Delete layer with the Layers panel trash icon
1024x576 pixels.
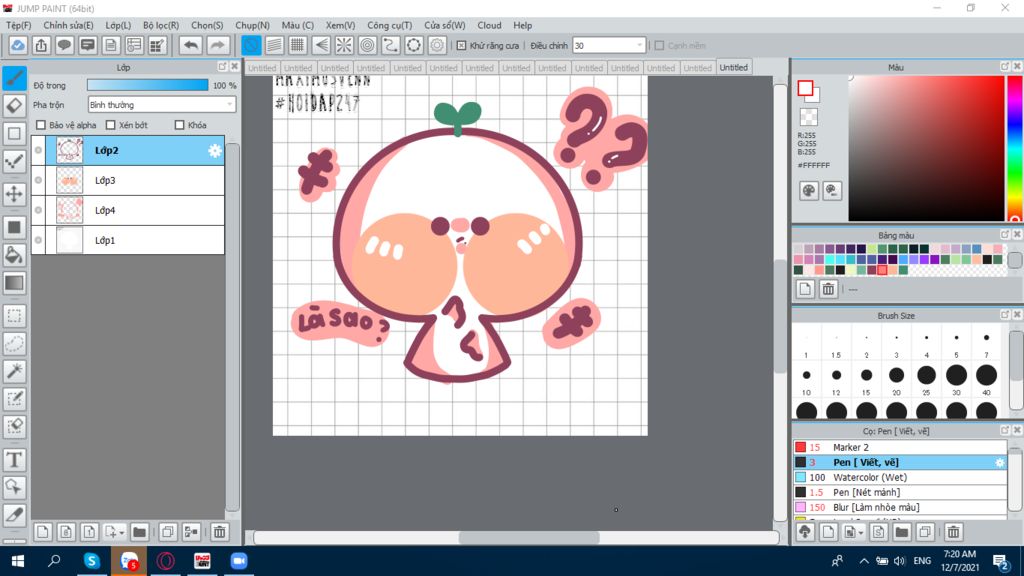(x=219, y=532)
